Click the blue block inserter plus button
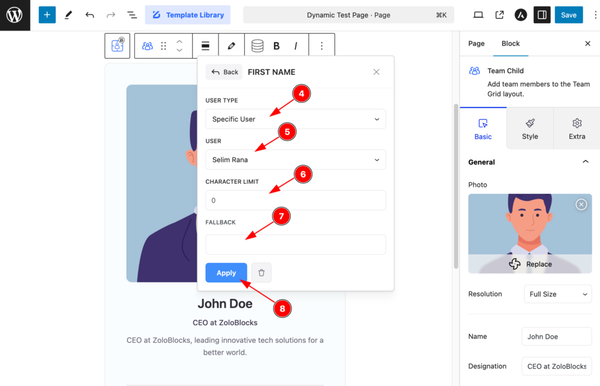The image size is (600, 386). tap(47, 15)
